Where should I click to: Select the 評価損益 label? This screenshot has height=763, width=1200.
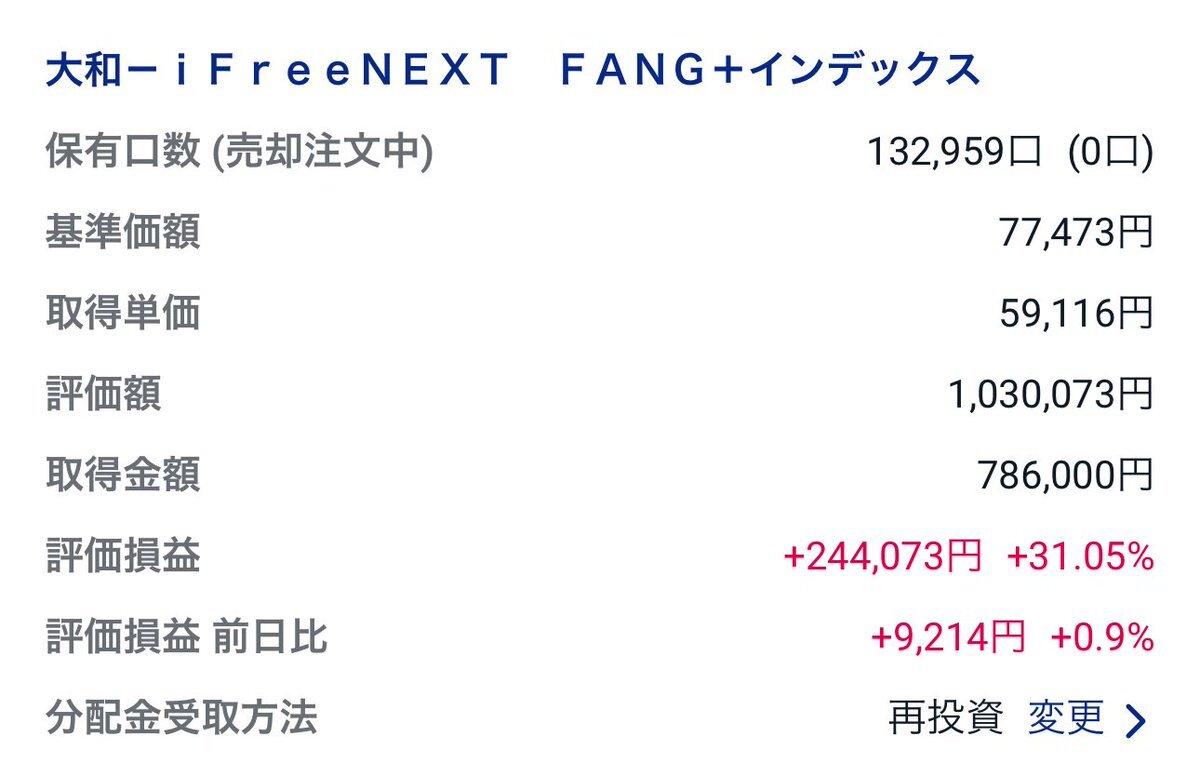[123, 556]
